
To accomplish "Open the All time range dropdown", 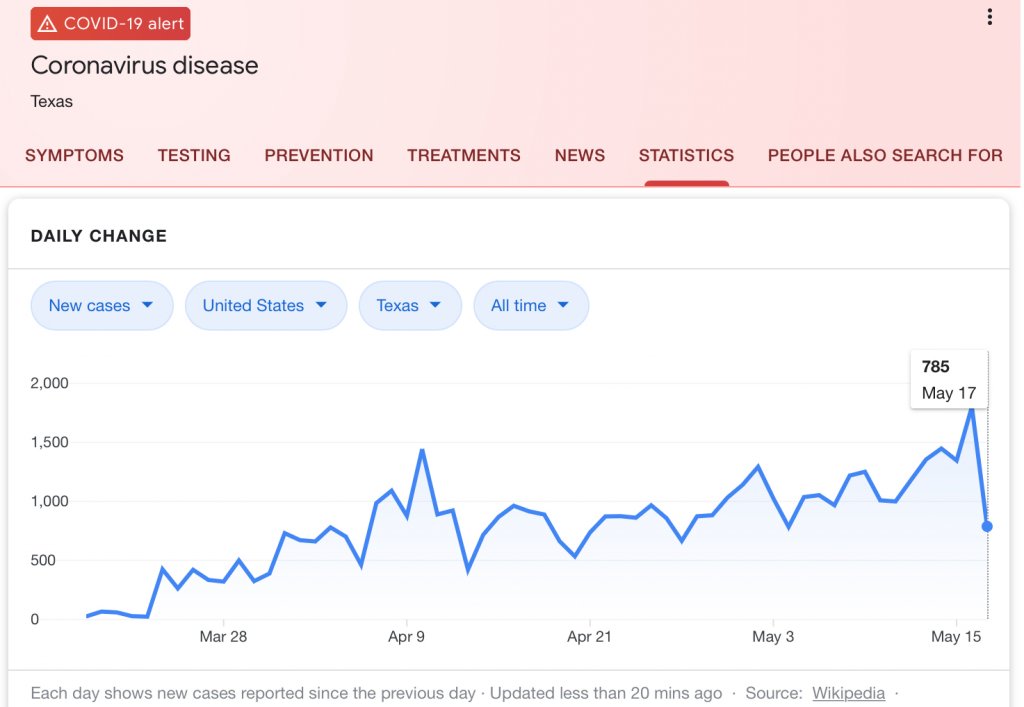I will coord(530,306).
